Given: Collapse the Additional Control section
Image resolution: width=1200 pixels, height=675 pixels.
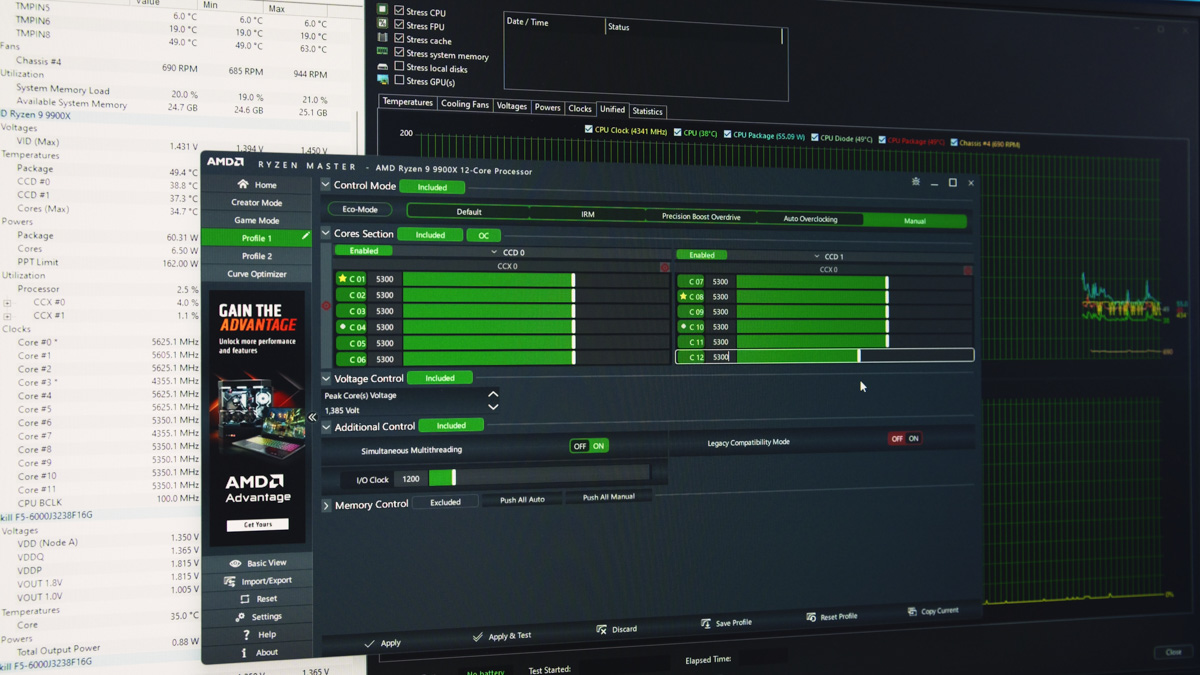Looking at the screenshot, I should click(325, 426).
